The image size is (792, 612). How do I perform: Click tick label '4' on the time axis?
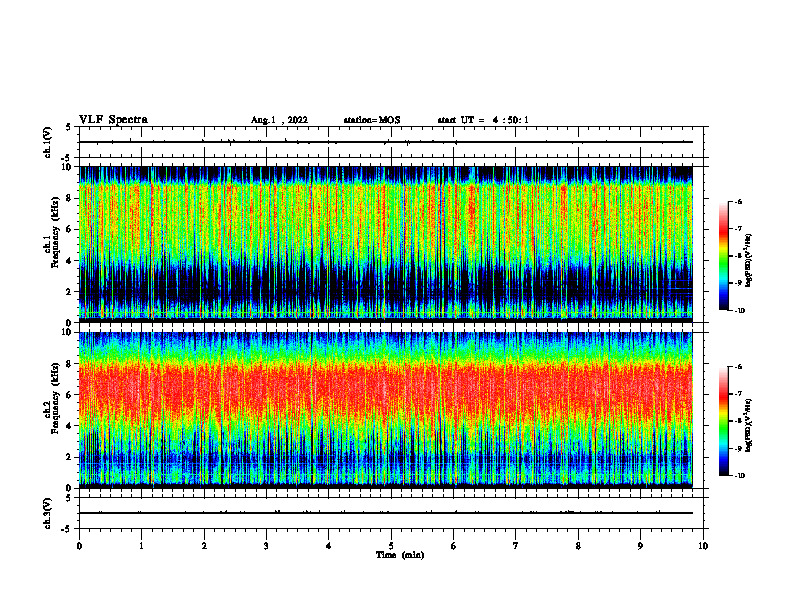tap(328, 546)
